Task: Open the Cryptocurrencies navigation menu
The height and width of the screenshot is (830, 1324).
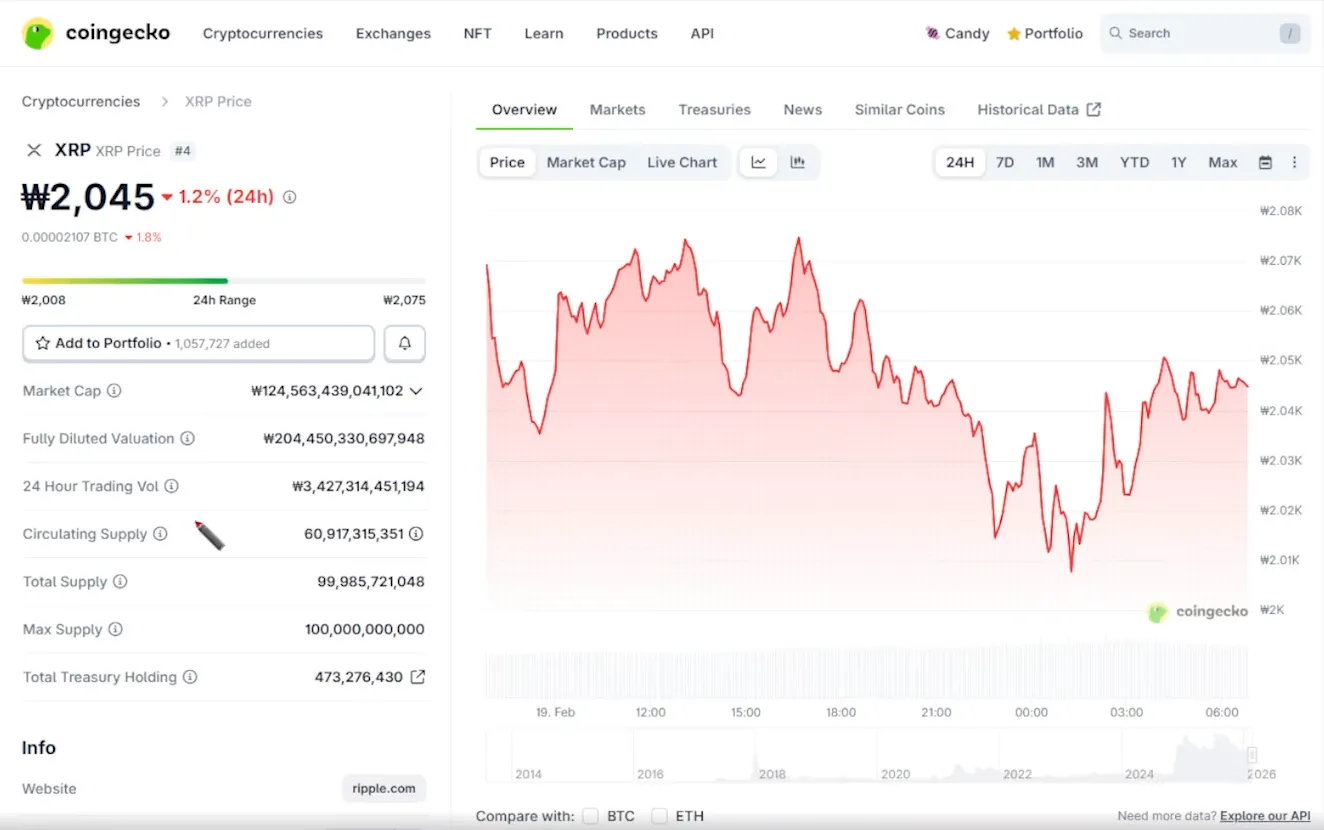Action: [263, 33]
